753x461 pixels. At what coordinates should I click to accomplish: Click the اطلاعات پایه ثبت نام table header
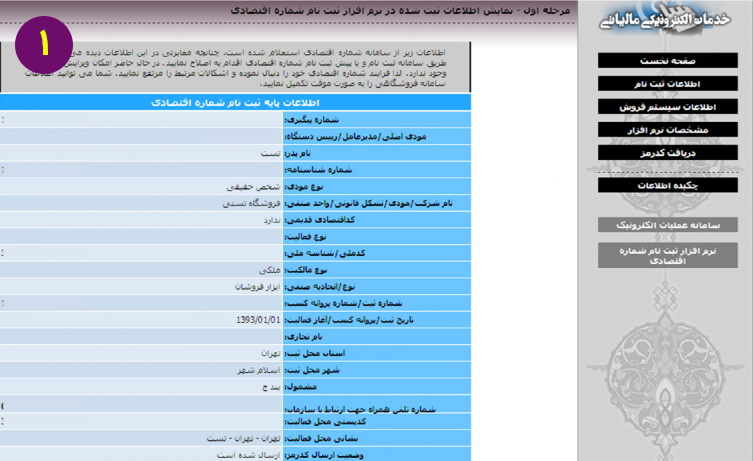click(x=235, y=103)
